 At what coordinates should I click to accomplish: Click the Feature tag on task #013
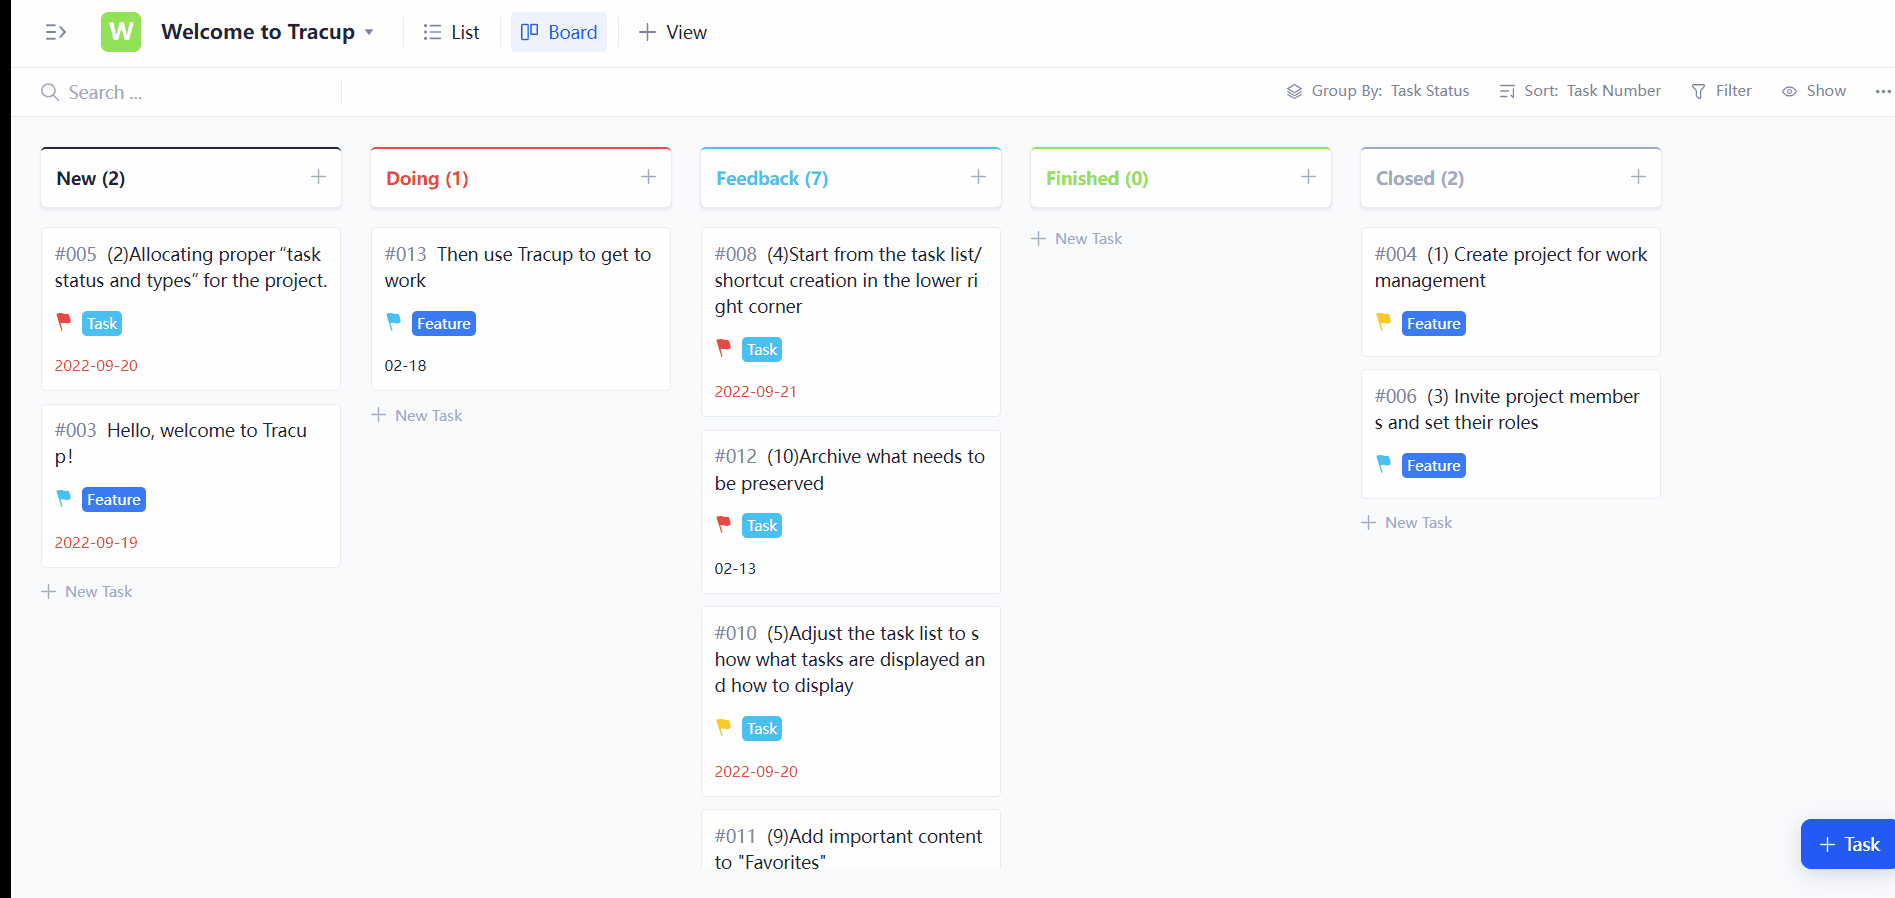point(443,324)
